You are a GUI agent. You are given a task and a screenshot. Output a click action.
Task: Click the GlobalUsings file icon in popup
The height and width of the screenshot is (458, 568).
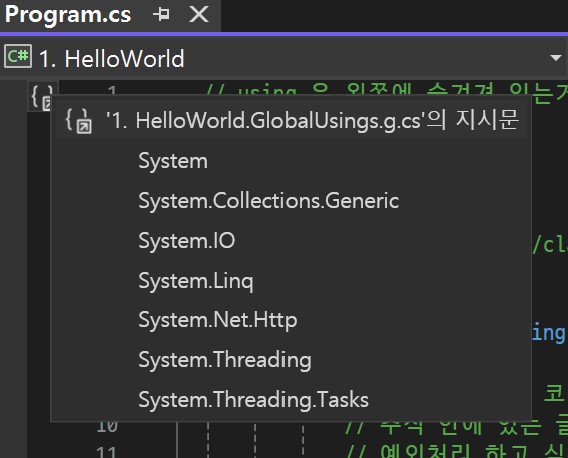[79, 121]
